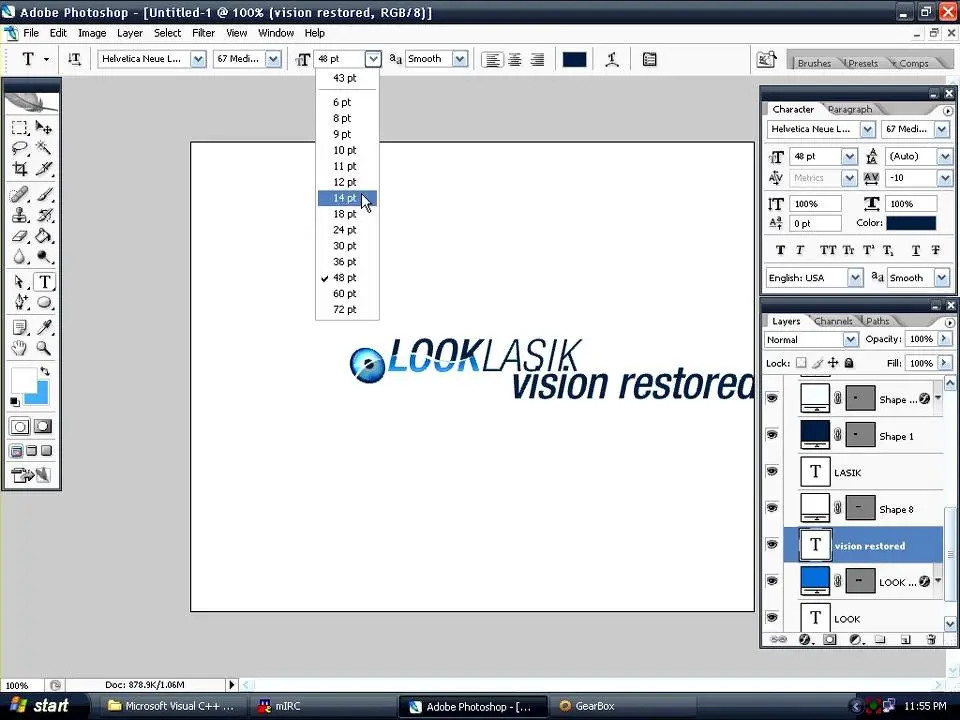Enable Faux Bold in Character palette
This screenshot has width=960, height=720.
[780, 250]
